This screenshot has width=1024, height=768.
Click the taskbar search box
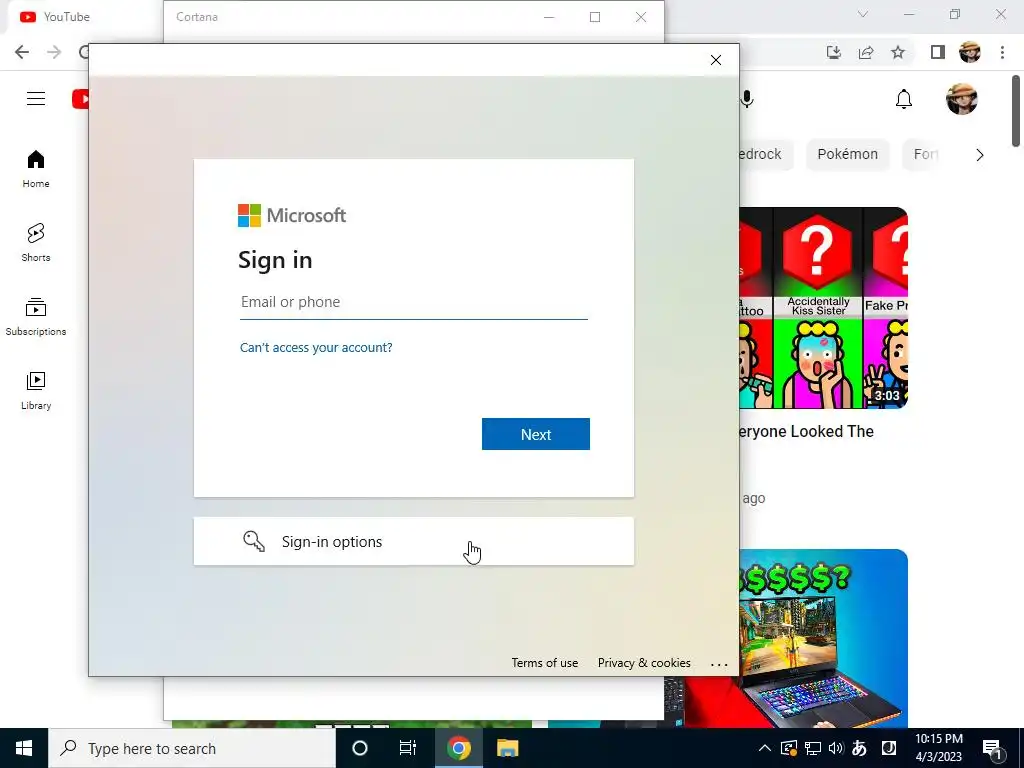192,748
